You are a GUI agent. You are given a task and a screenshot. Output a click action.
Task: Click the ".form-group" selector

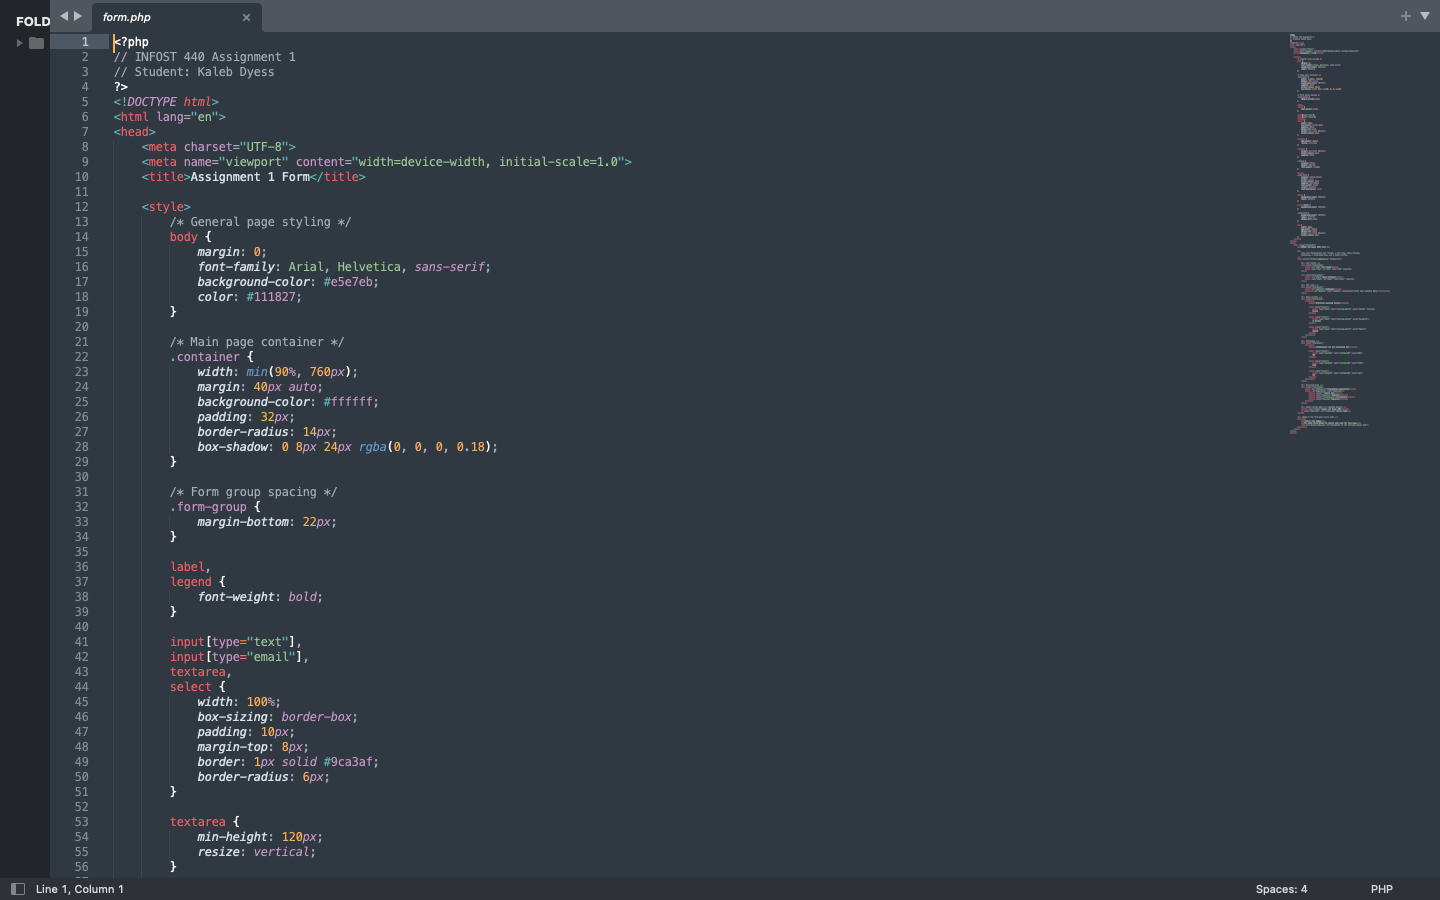(x=208, y=507)
